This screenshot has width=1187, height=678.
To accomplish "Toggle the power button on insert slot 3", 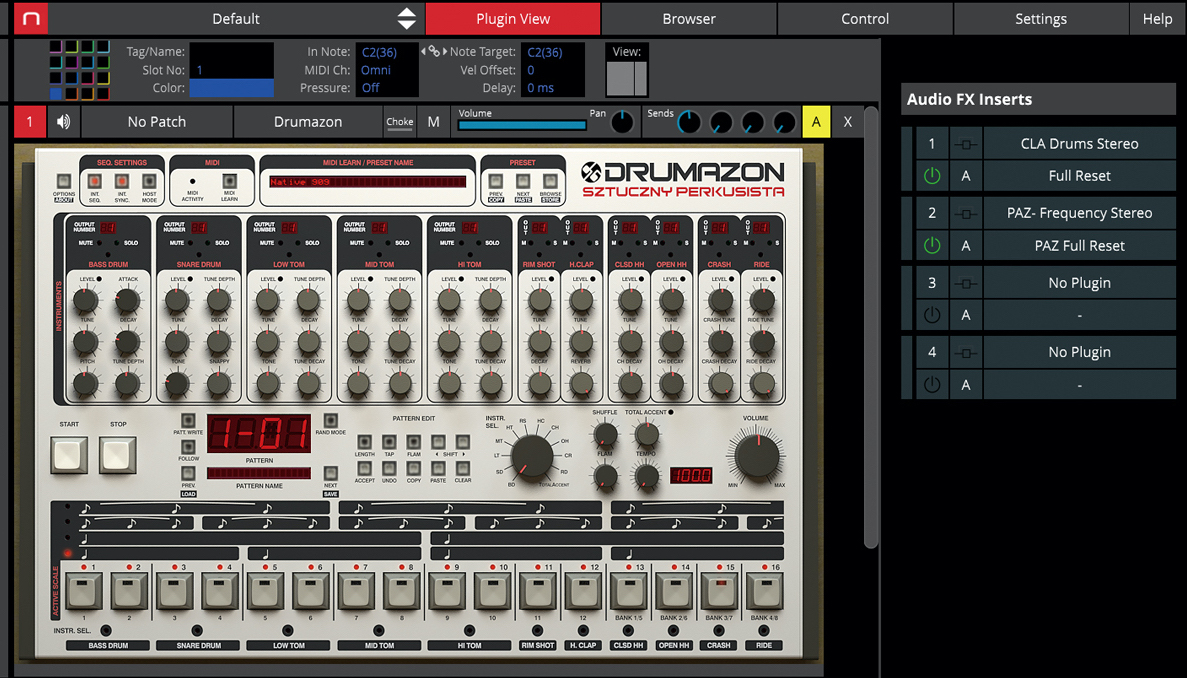I will pyautogui.click(x=932, y=315).
